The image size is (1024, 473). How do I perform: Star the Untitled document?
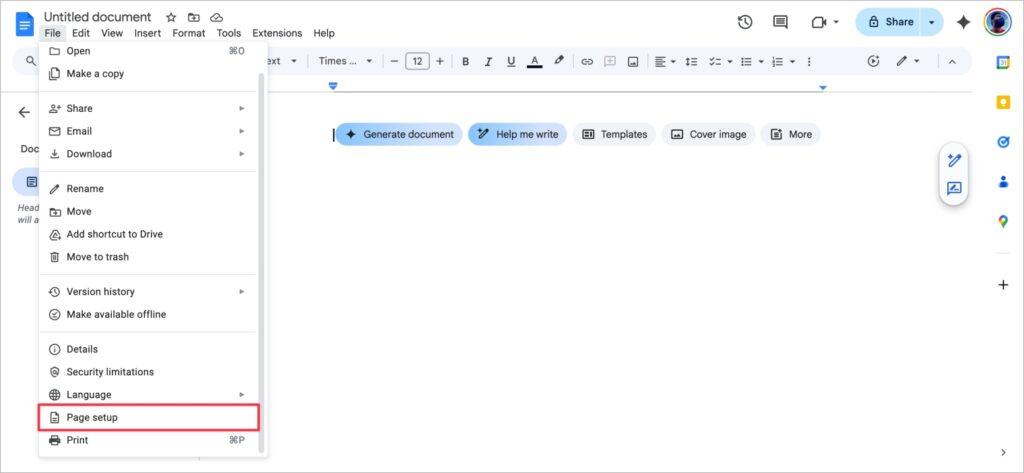(171, 18)
